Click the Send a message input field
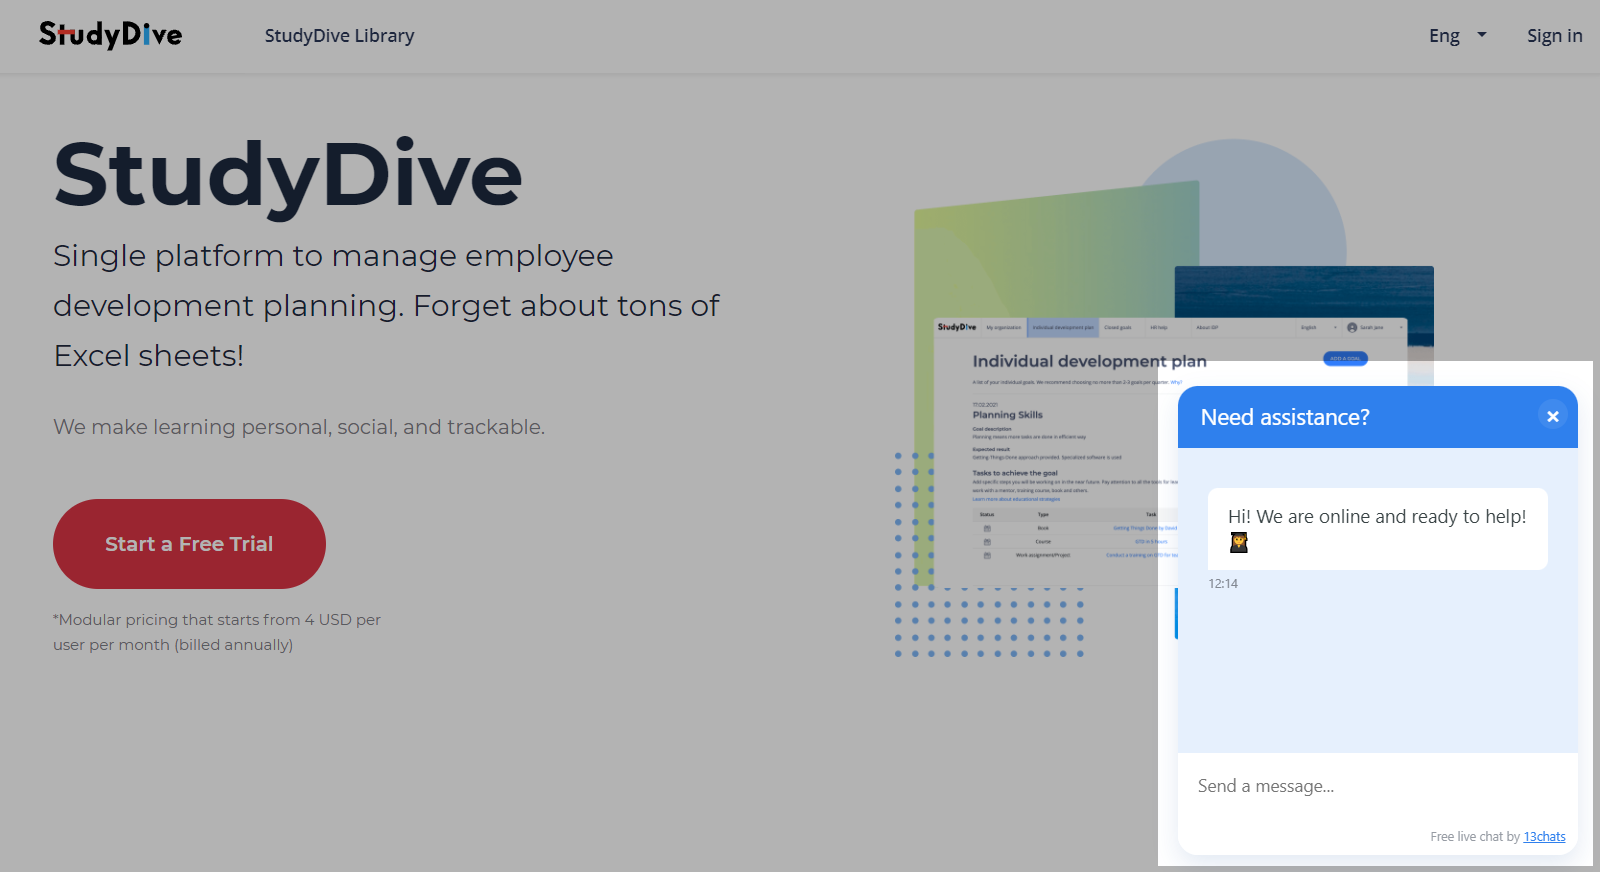1600x872 pixels. tap(1377, 786)
